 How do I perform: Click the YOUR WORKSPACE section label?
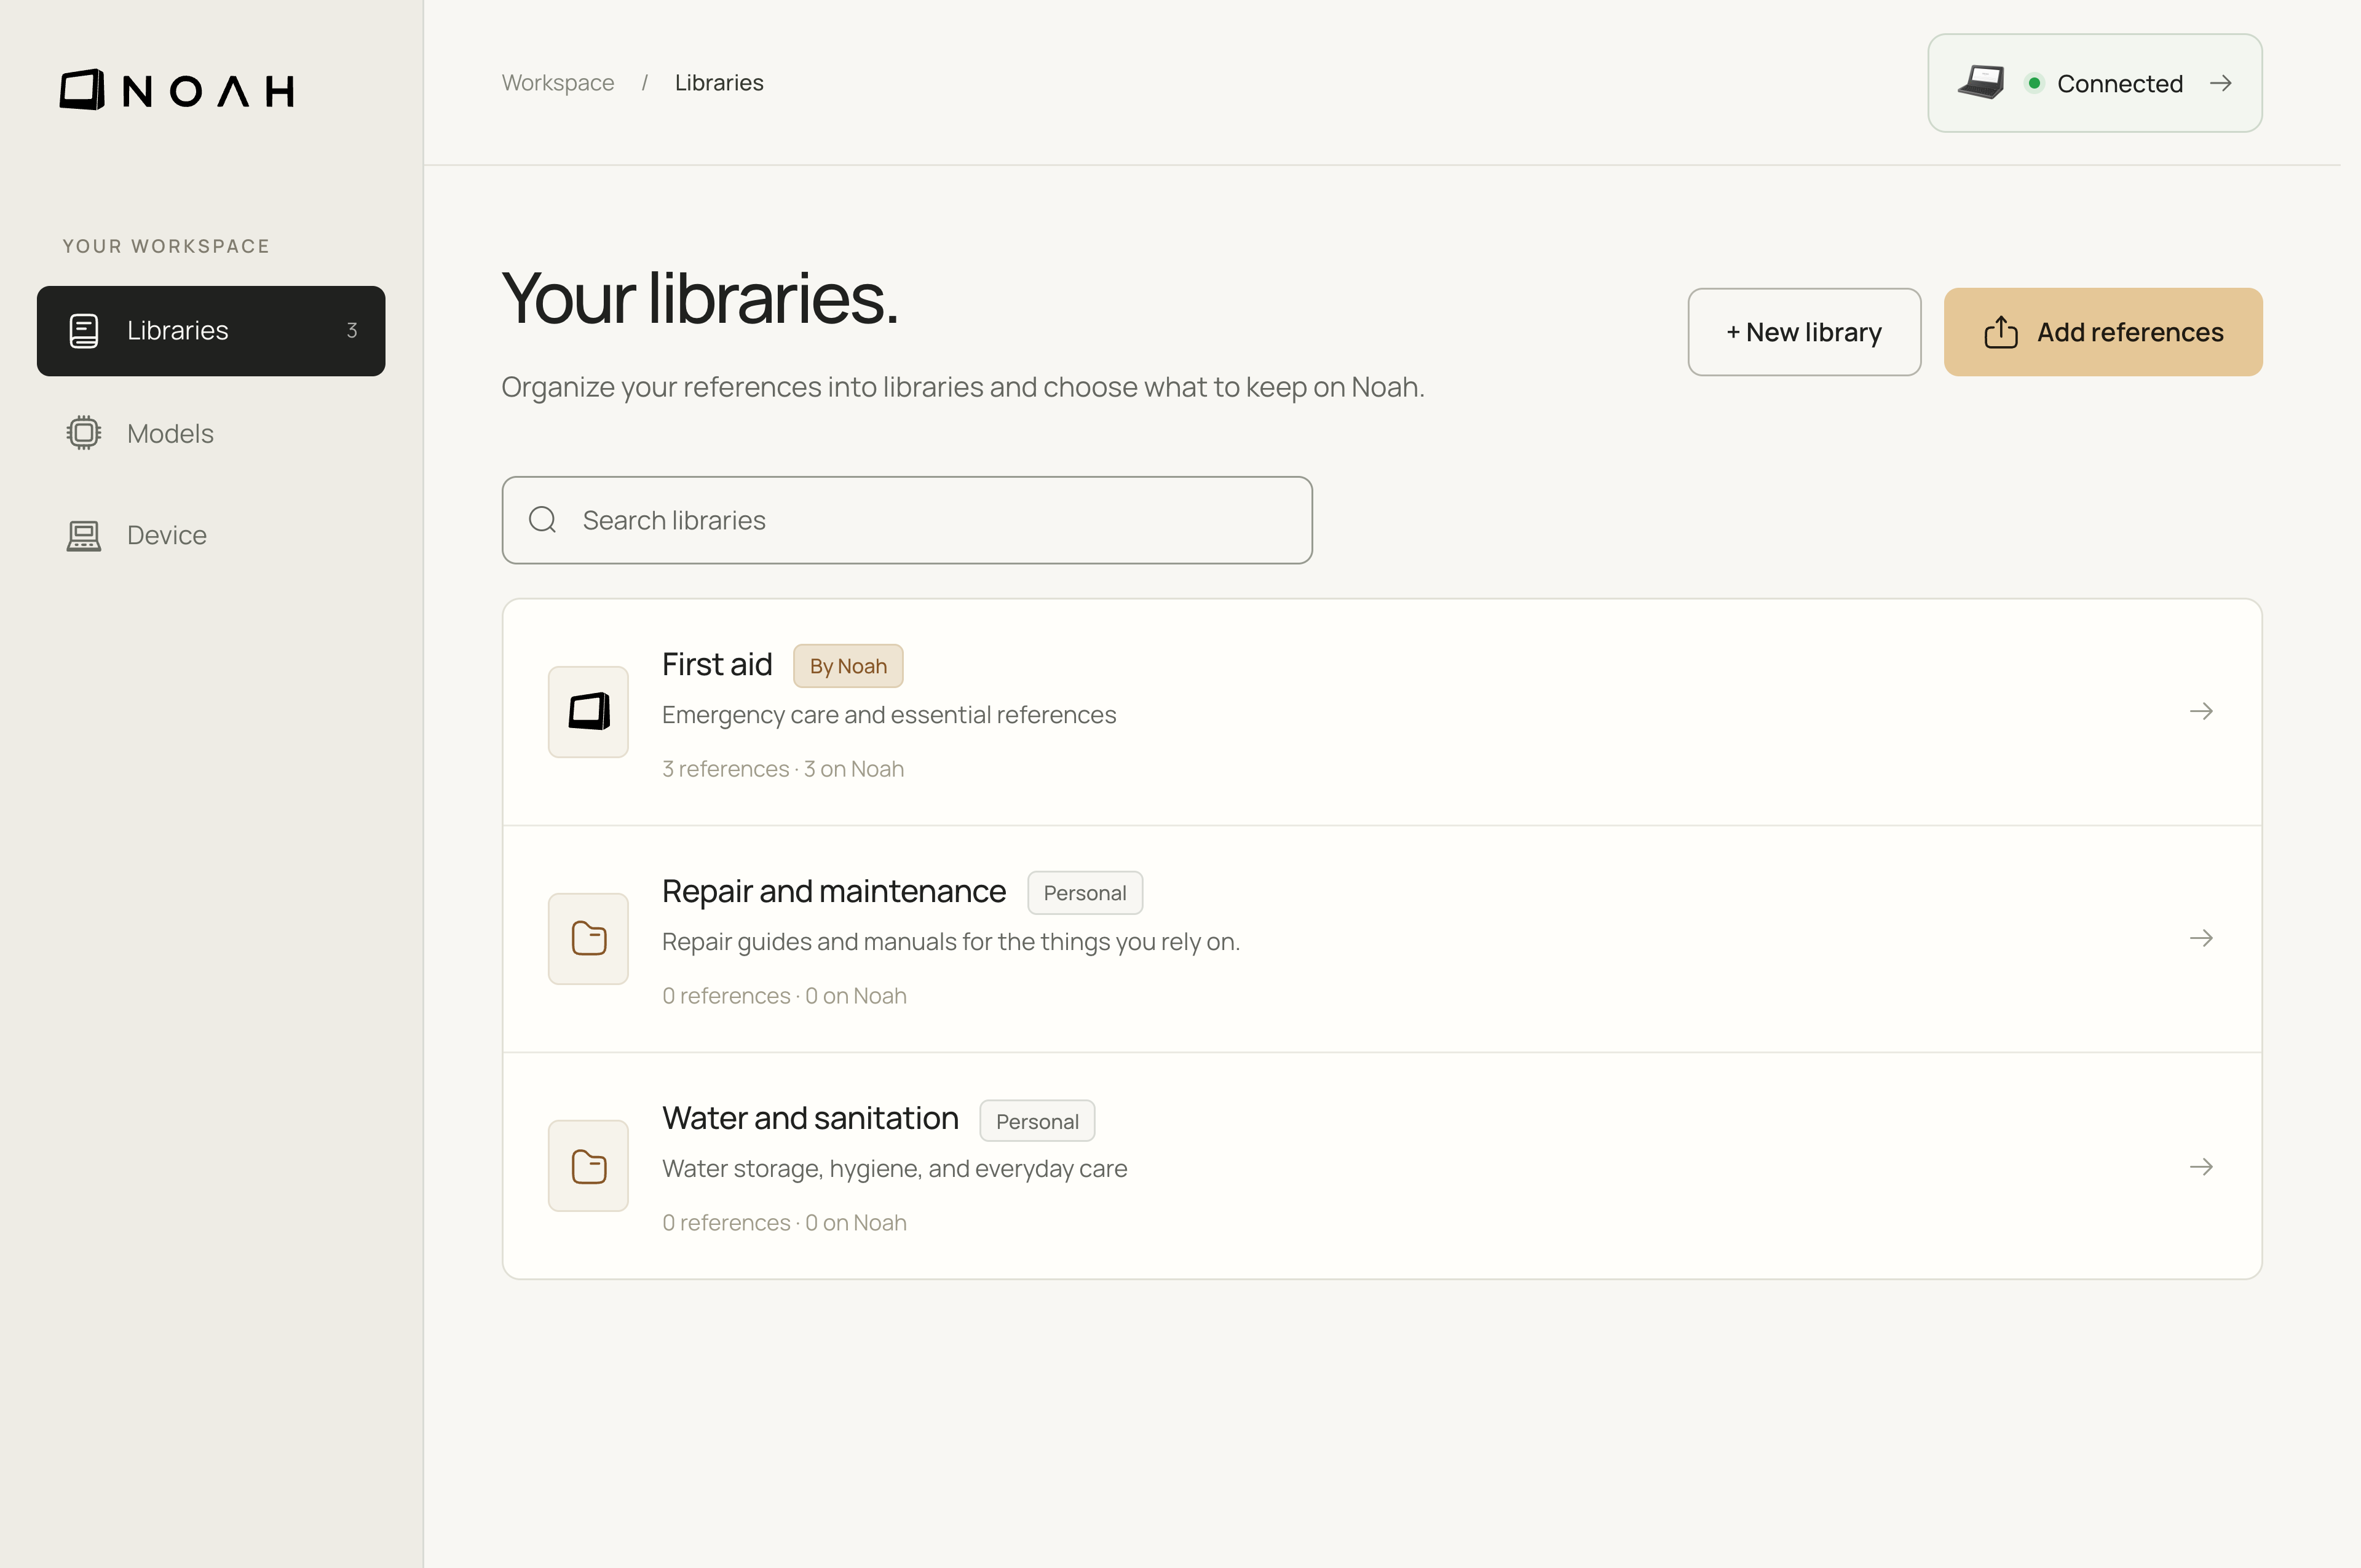(166, 246)
